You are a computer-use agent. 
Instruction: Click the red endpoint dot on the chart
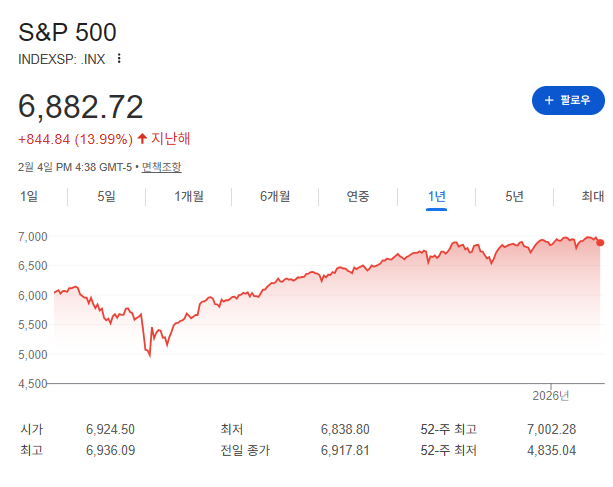click(x=600, y=242)
